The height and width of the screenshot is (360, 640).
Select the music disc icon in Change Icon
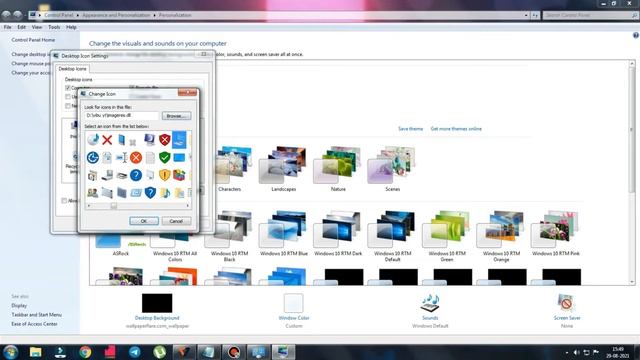click(93, 140)
